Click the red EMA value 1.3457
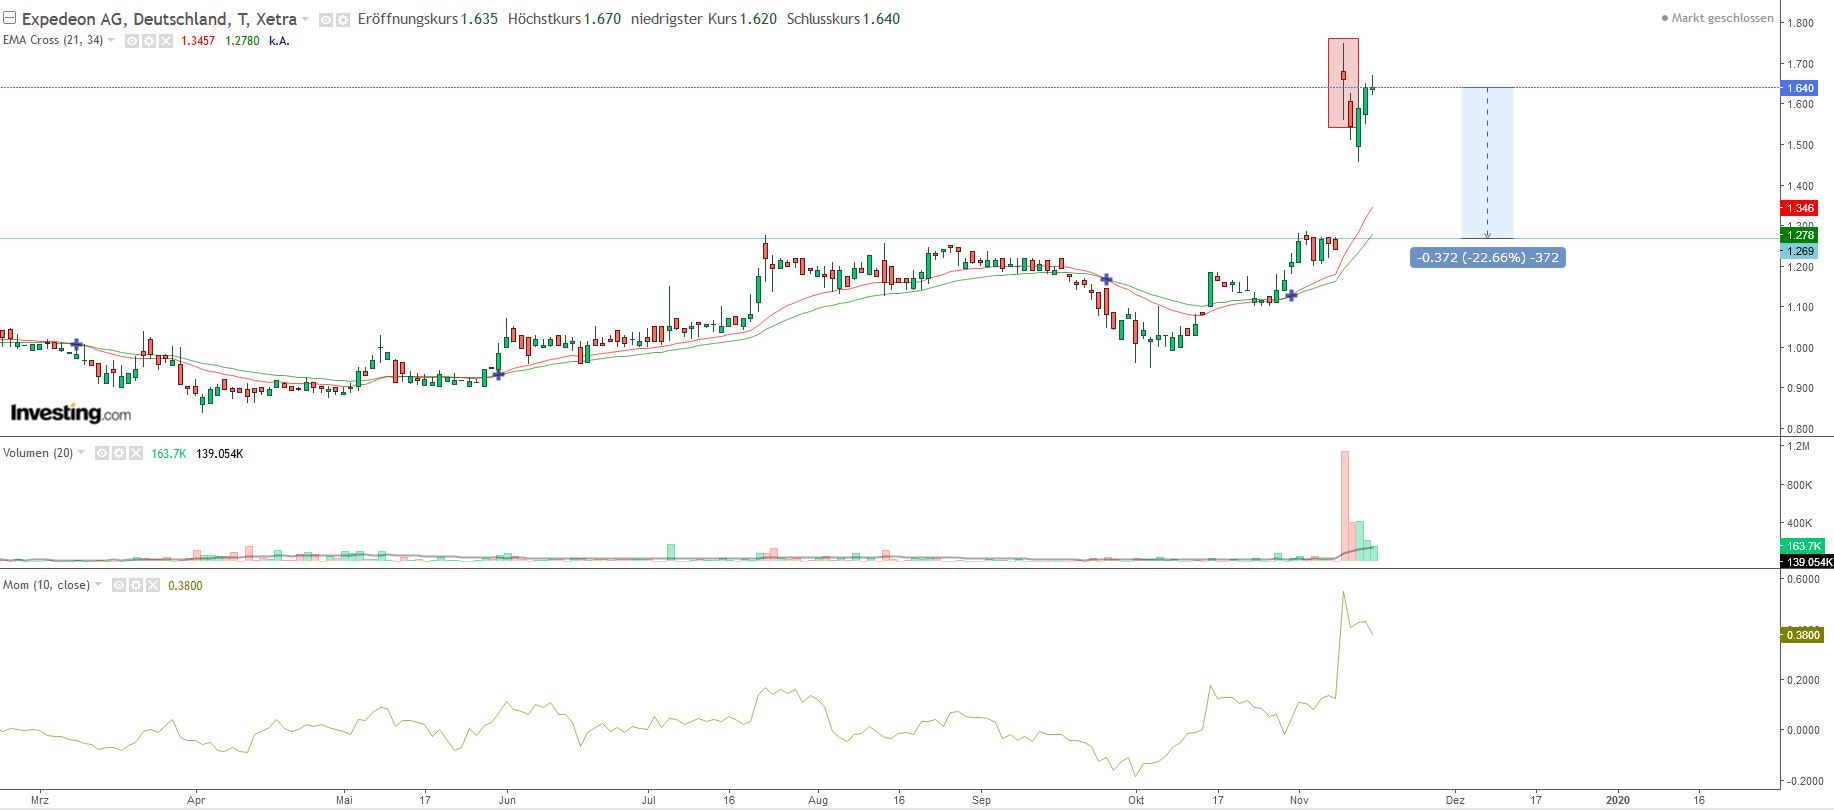This screenshot has height=810, width=1834. click(x=198, y=41)
